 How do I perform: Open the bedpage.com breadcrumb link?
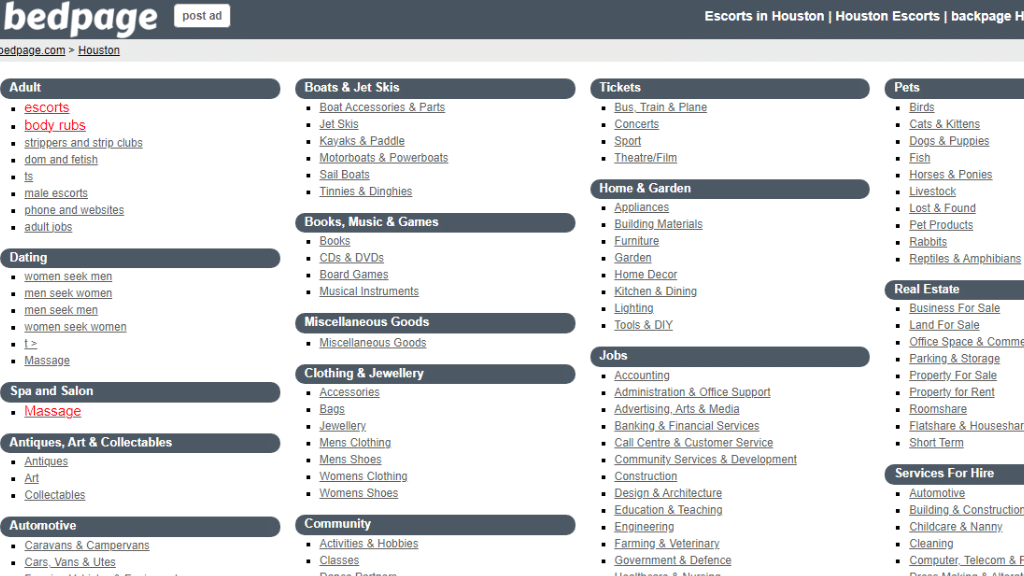click(x=32, y=50)
